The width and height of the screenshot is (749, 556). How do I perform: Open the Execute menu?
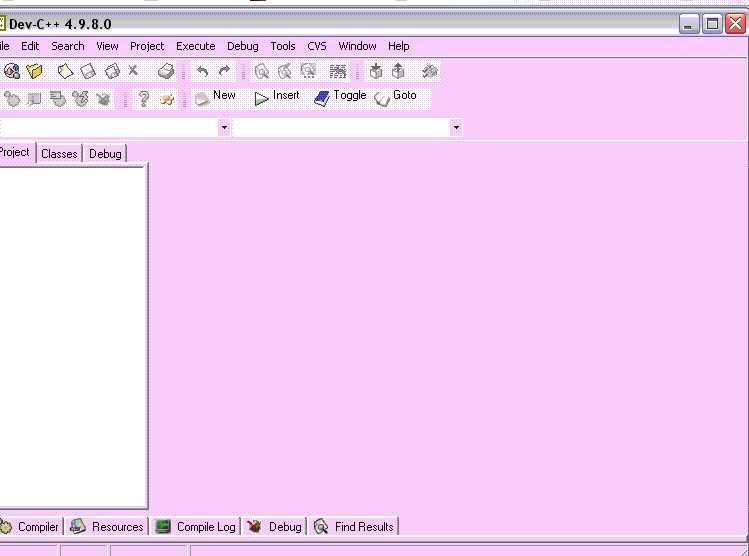pos(195,46)
